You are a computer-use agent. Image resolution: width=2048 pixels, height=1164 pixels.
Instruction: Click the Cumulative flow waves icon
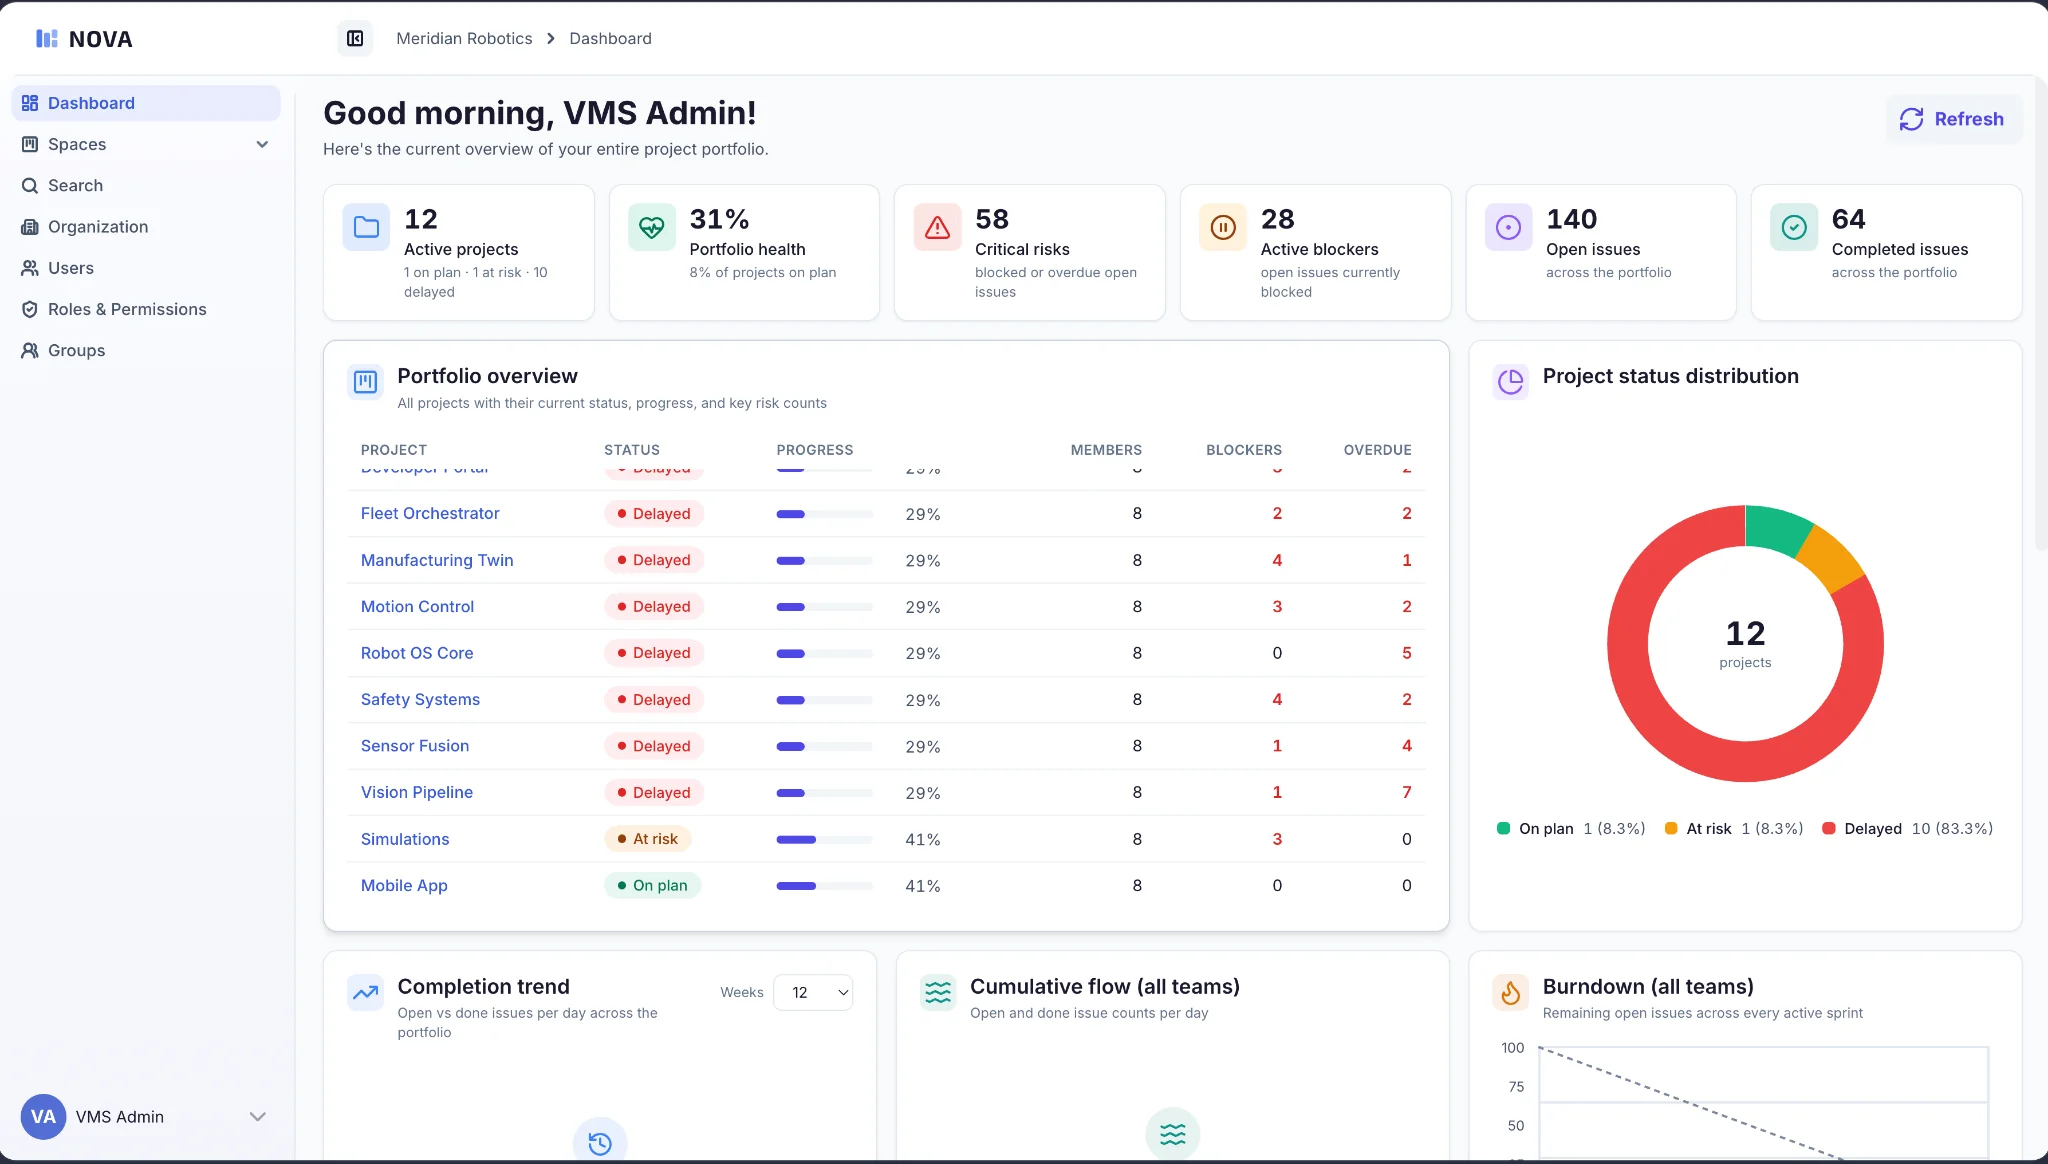click(x=938, y=992)
